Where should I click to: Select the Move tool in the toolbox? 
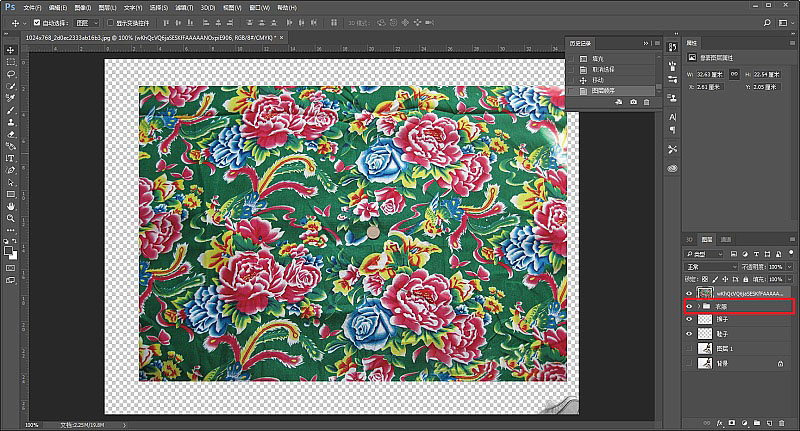10,50
